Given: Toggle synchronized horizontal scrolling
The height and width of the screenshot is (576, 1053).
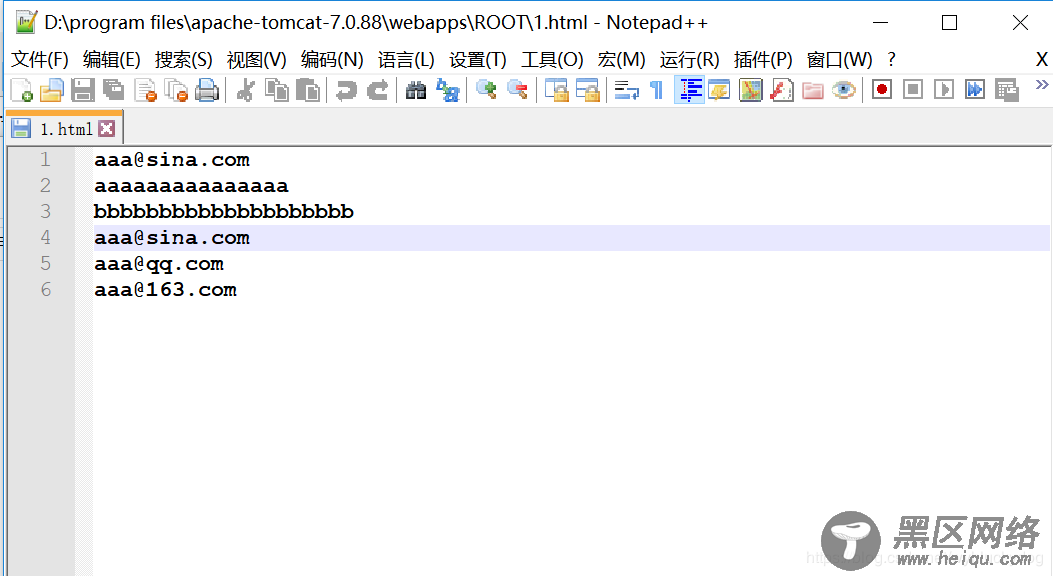Looking at the screenshot, I should coord(587,90).
